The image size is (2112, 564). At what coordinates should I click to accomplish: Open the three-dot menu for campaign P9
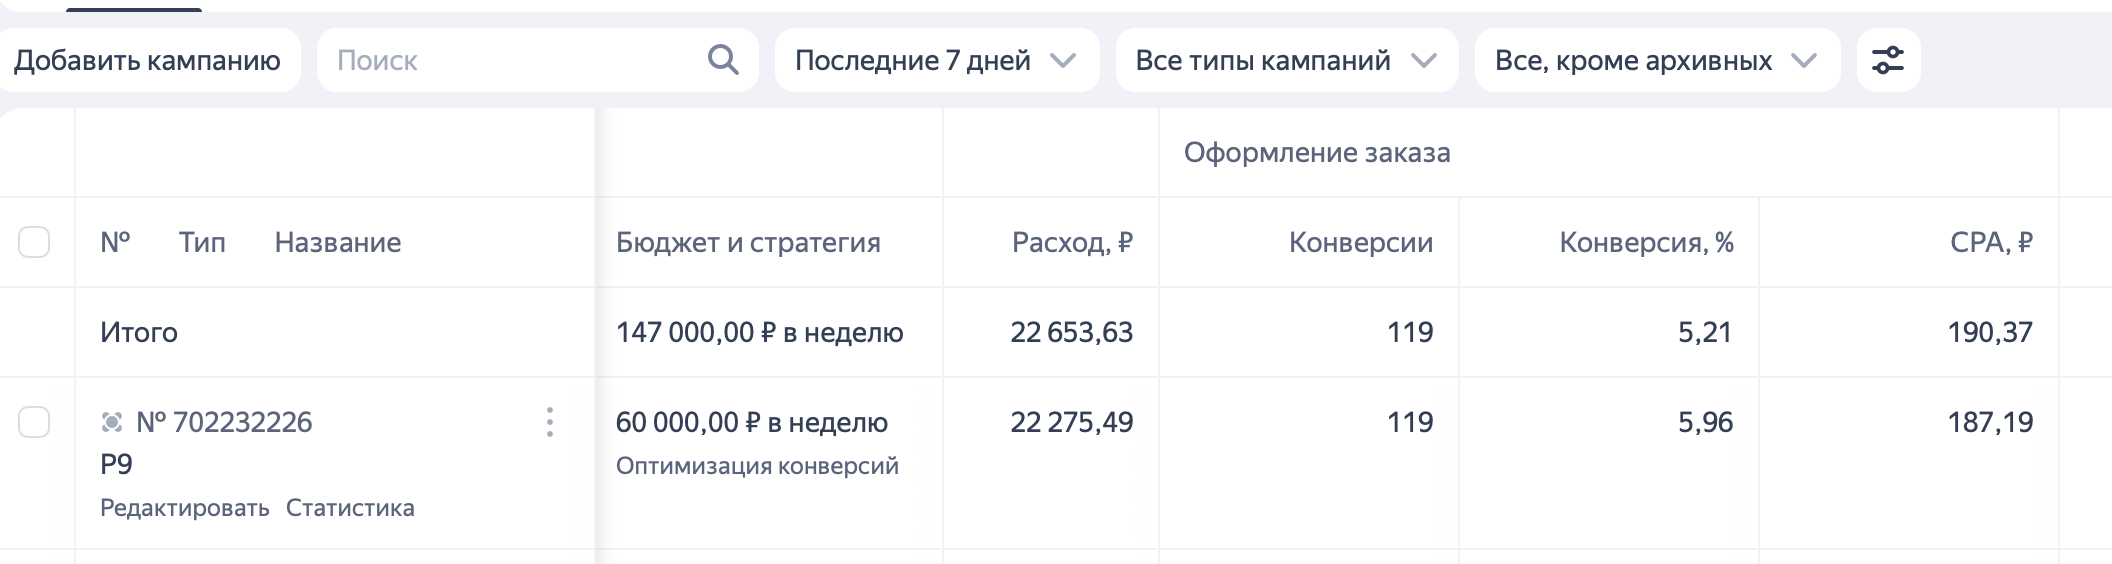(x=549, y=422)
